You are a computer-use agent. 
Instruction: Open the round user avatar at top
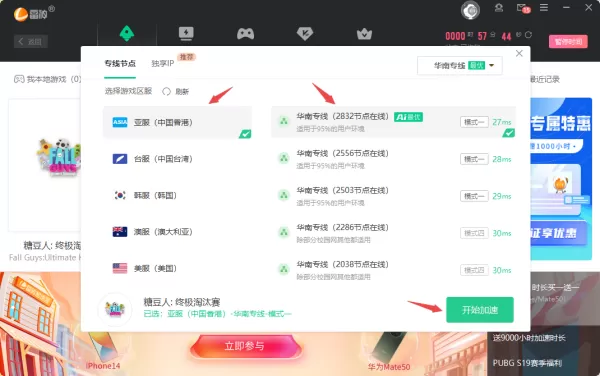(470, 10)
